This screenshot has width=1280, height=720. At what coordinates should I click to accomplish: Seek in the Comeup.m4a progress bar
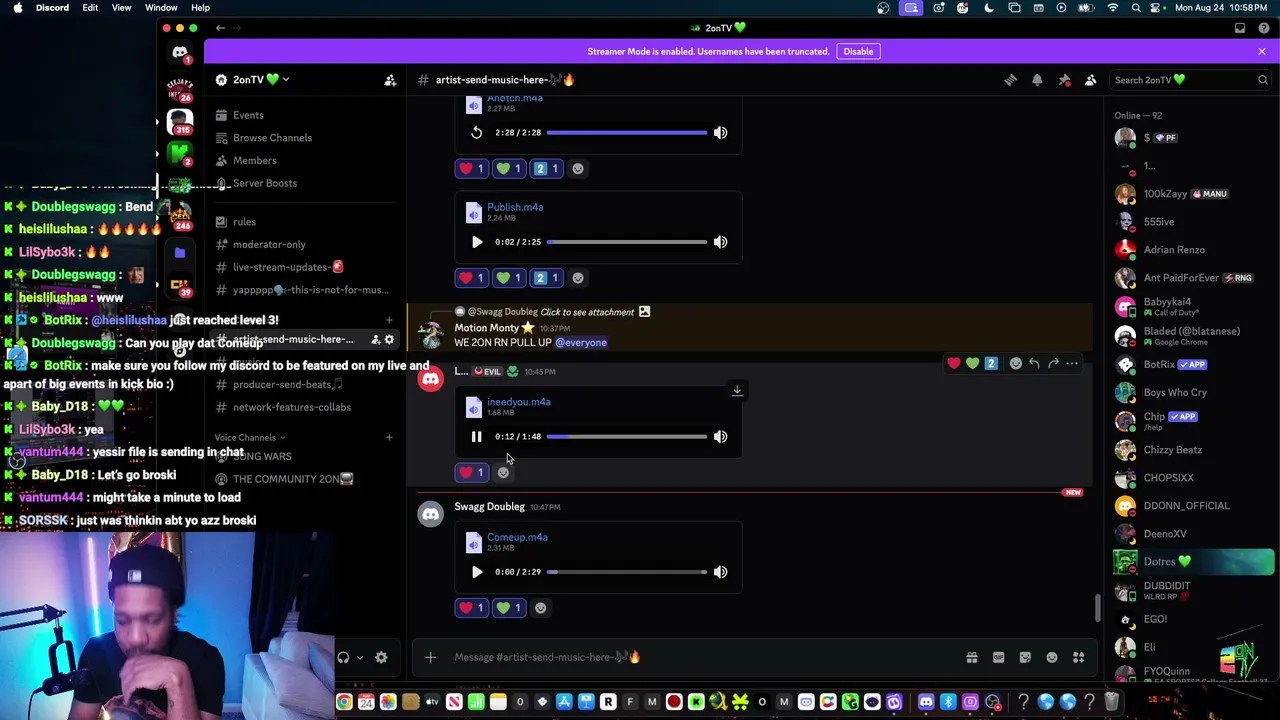[x=627, y=572]
